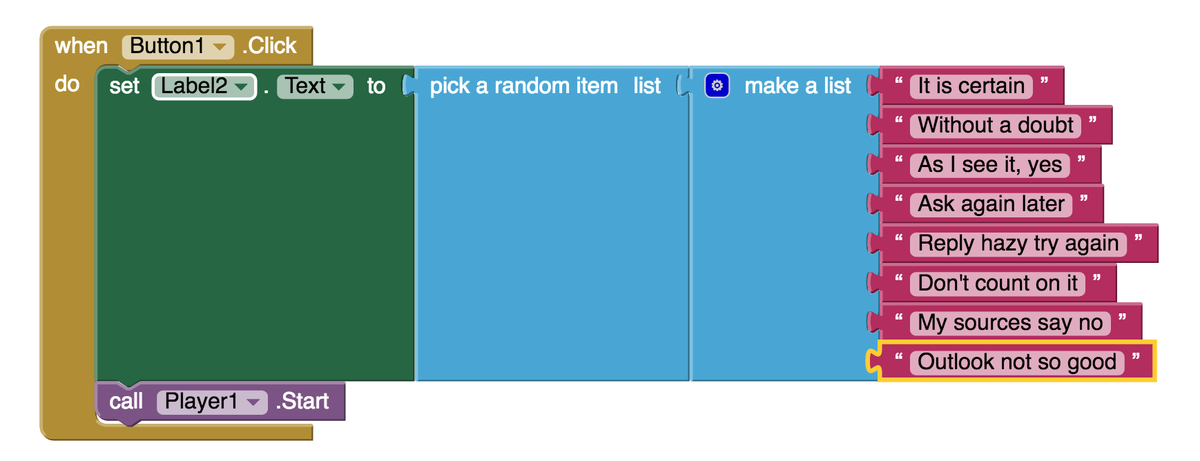Edit the "Reply hazy try again" text

(x=1018, y=243)
